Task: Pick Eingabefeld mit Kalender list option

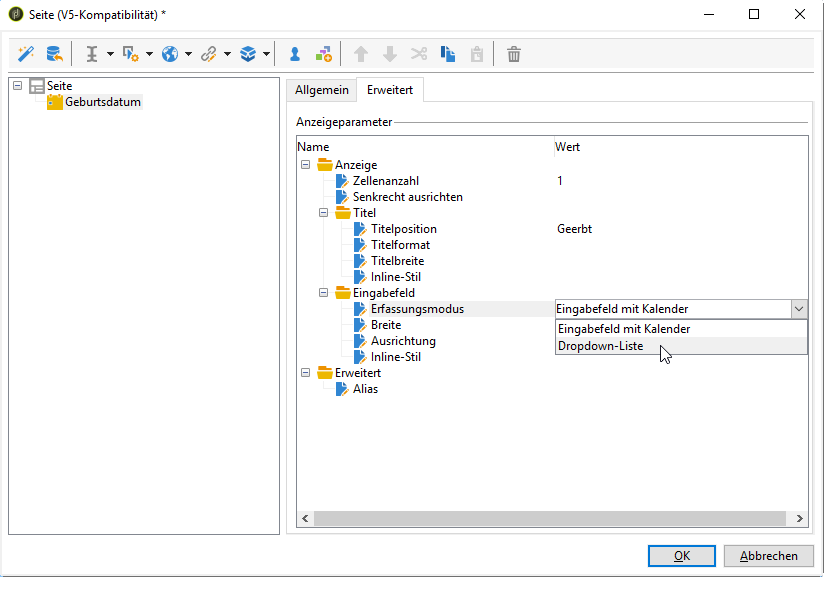Action: click(x=623, y=329)
